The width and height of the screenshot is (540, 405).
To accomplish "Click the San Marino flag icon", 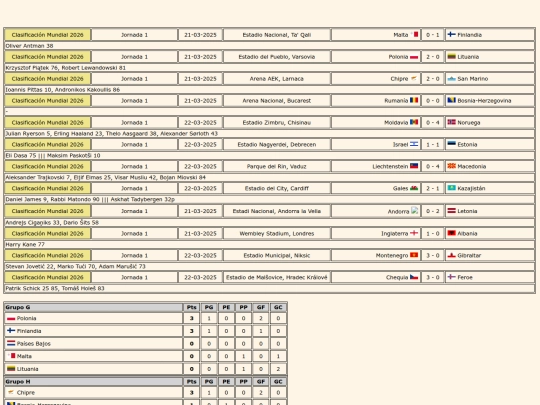I will [451, 79].
